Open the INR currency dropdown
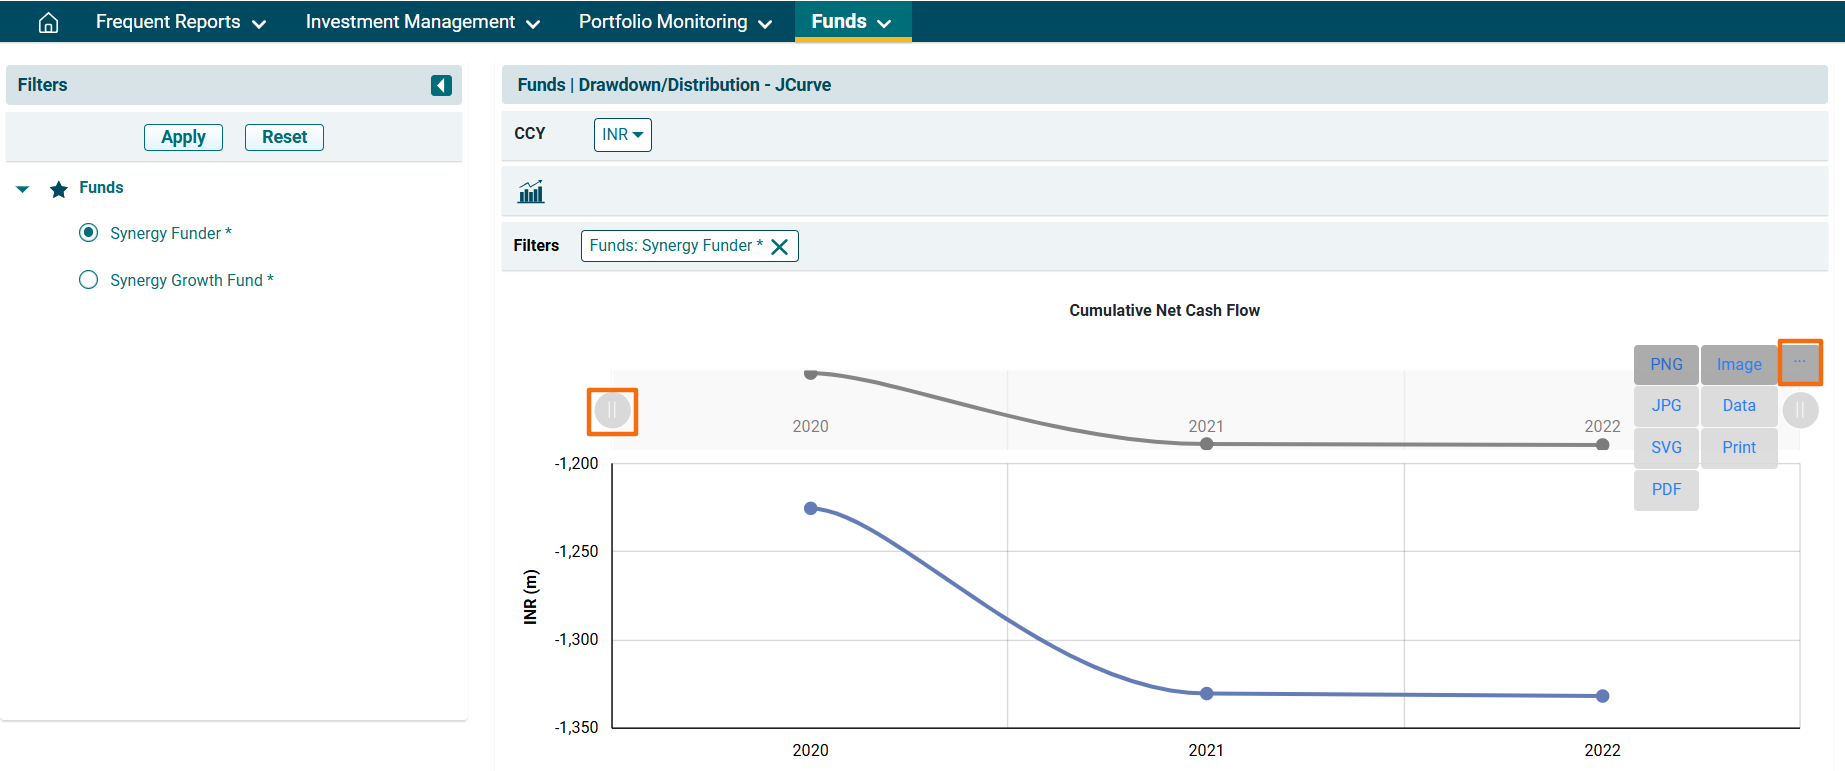The image size is (1845, 771). point(622,135)
